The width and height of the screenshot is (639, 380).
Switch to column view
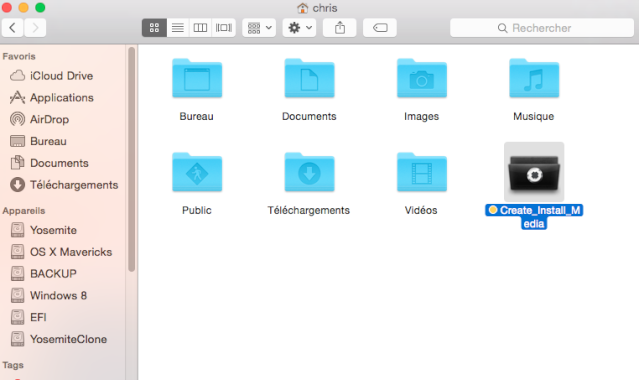[x=200, y=28]
